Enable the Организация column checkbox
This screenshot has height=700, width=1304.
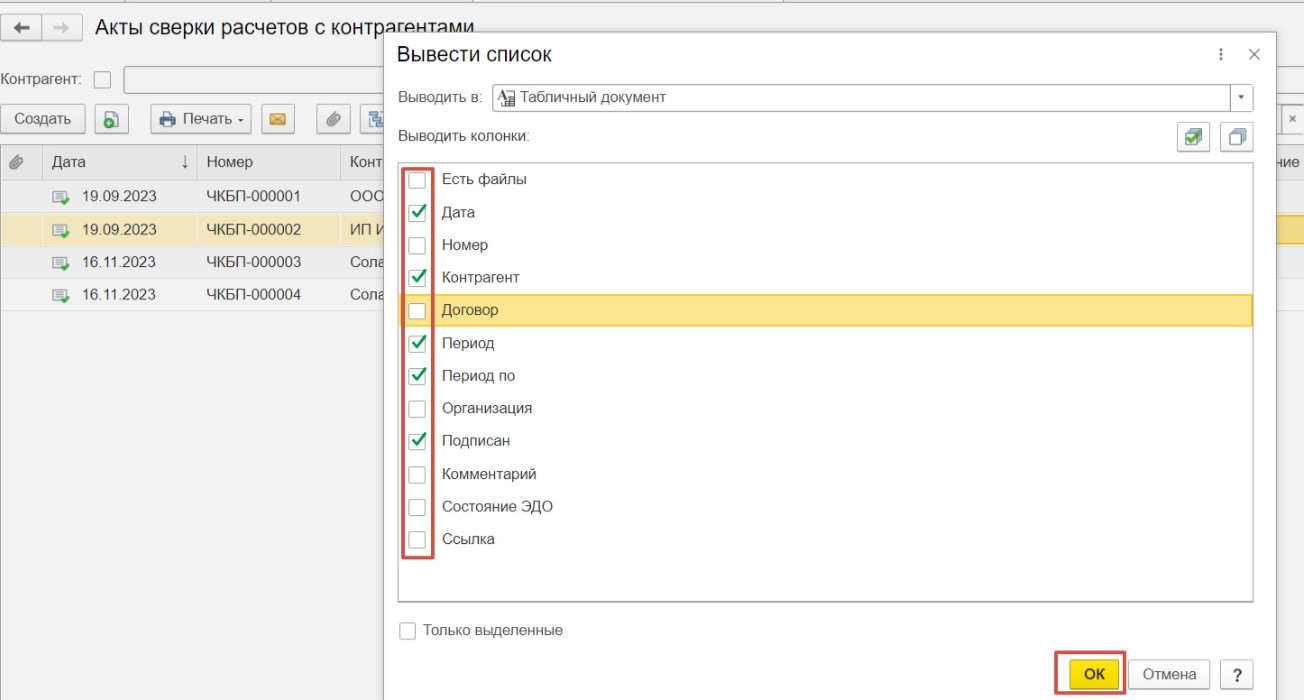(417, 408)
